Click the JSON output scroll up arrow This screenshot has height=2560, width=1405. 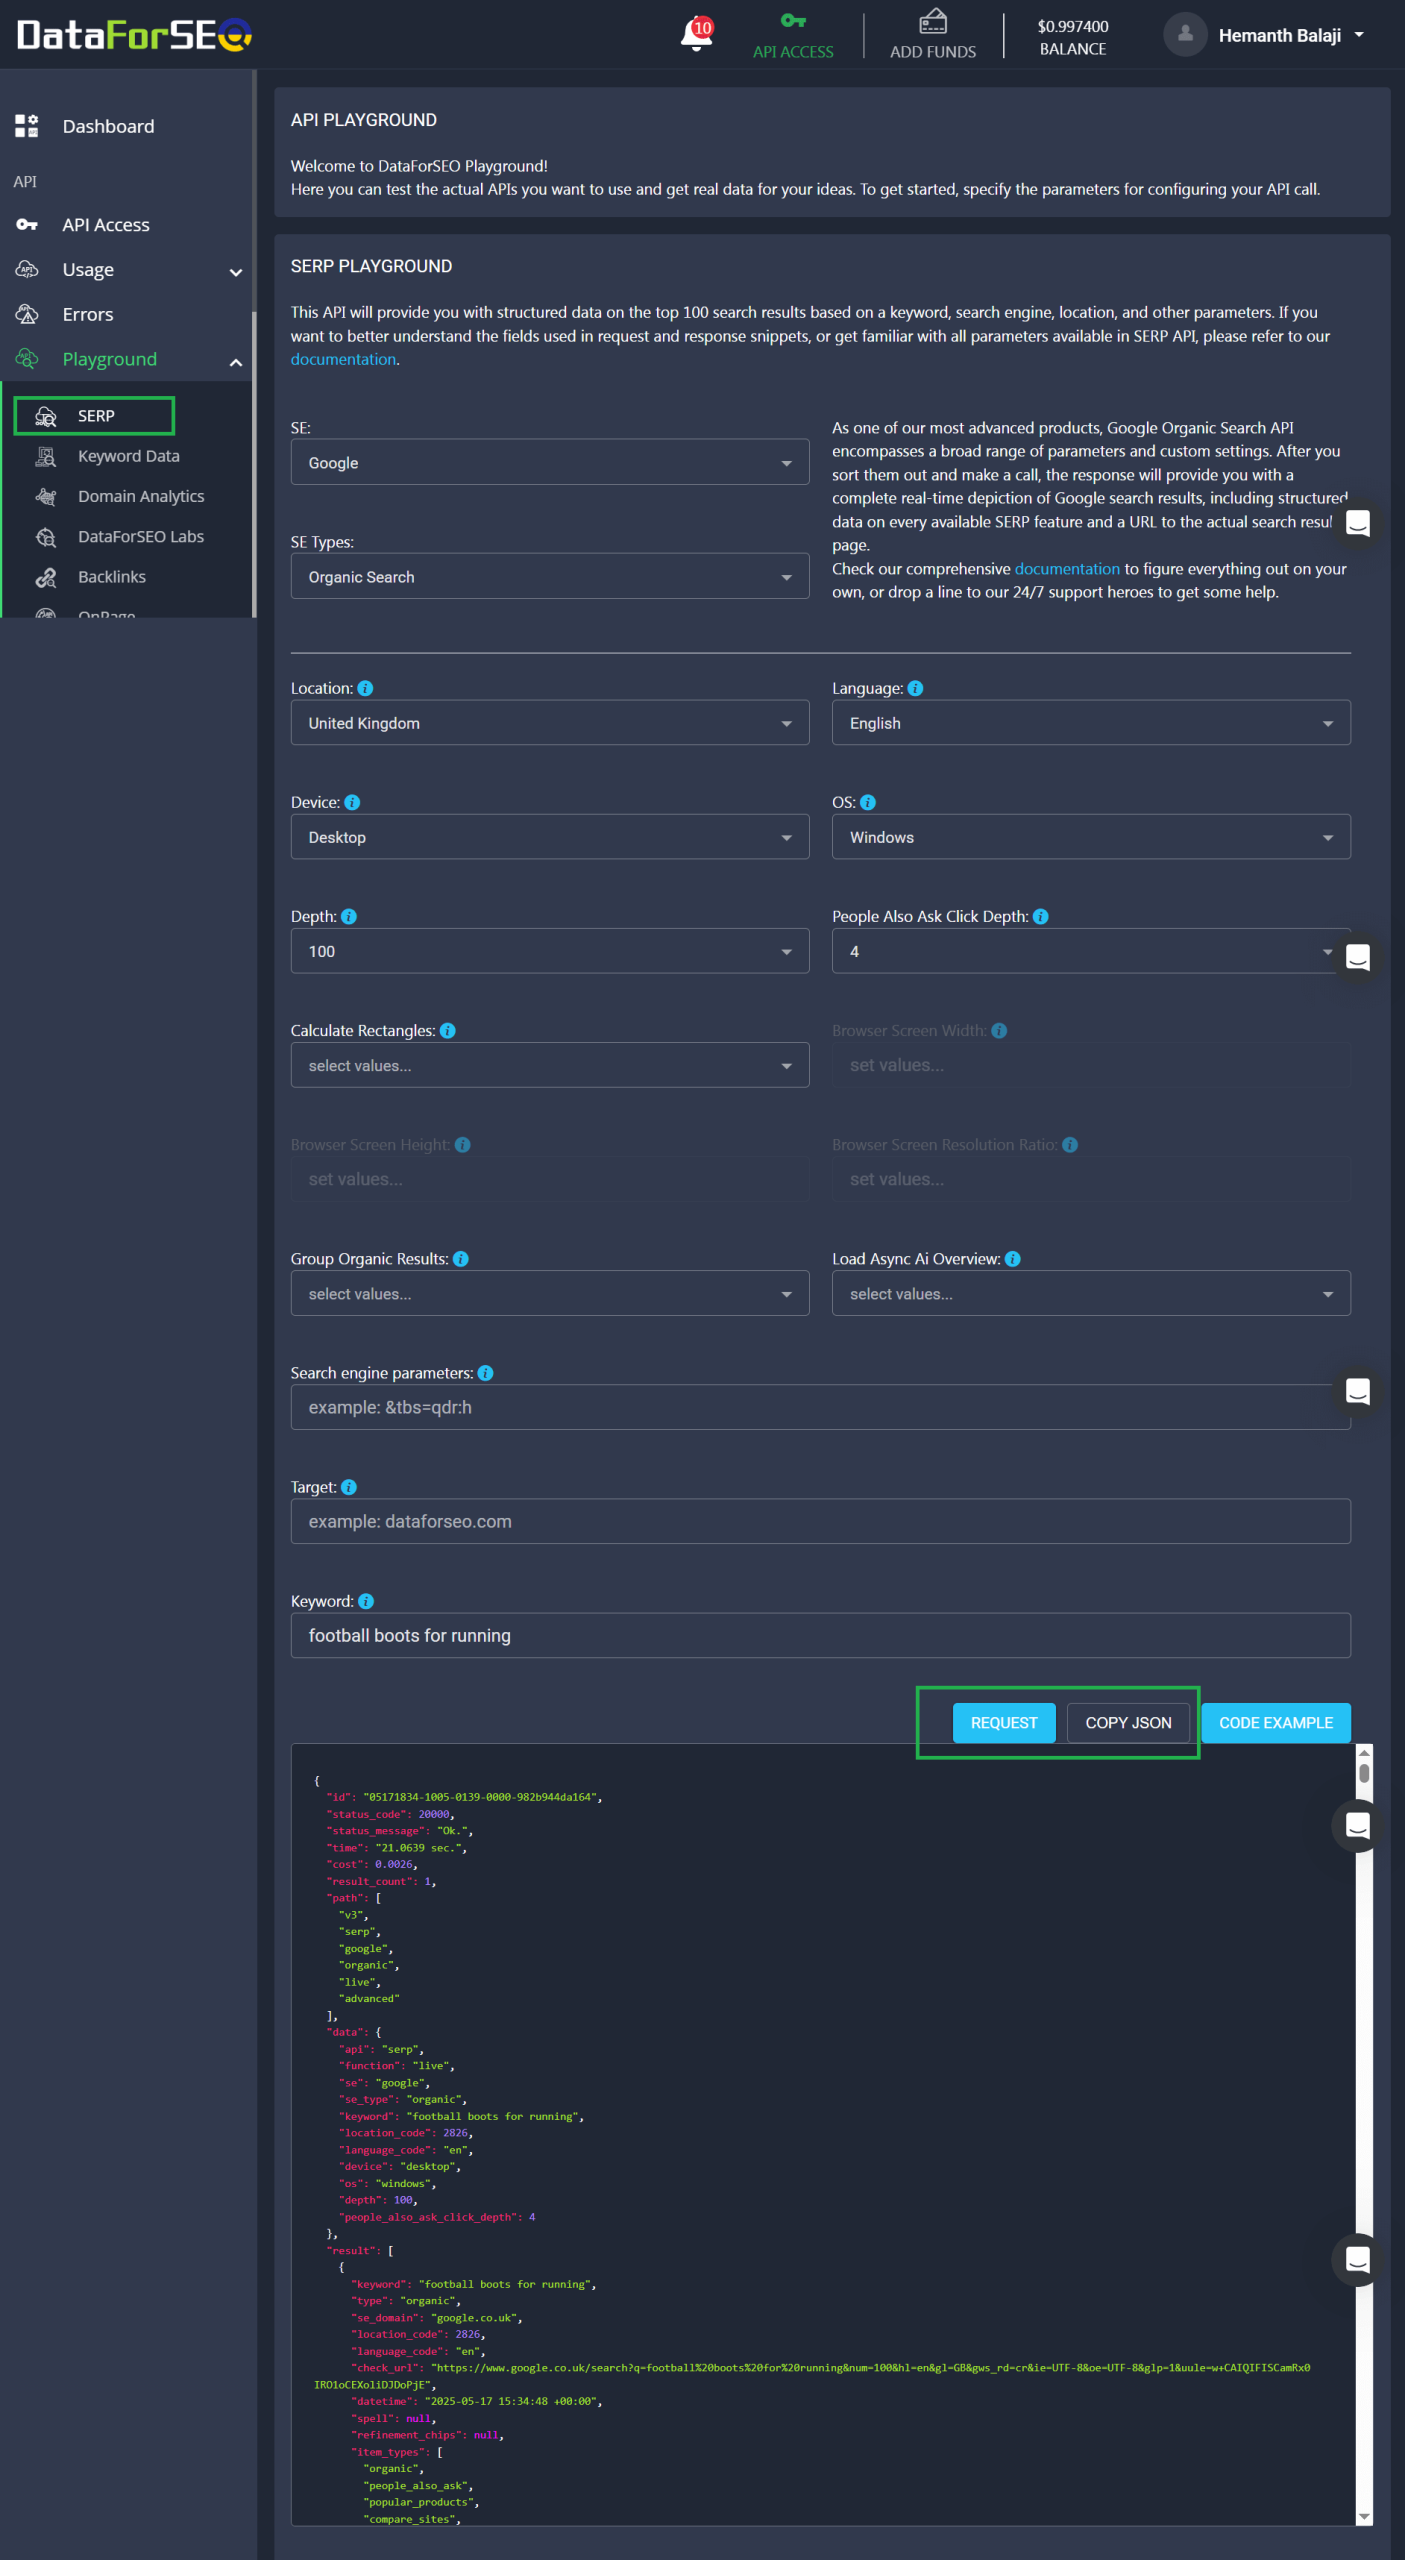click(x=1364, y=1753)
